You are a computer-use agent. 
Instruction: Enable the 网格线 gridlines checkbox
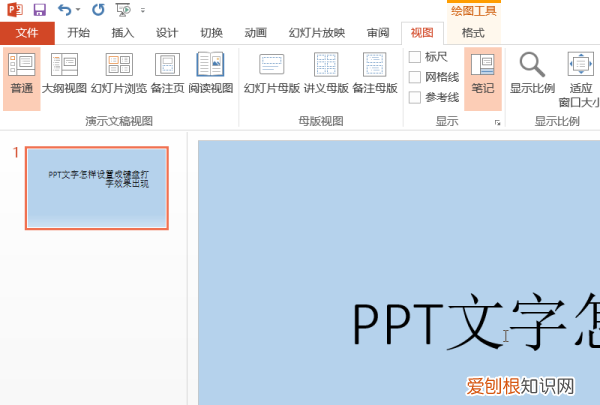click(x=415, y=77)
